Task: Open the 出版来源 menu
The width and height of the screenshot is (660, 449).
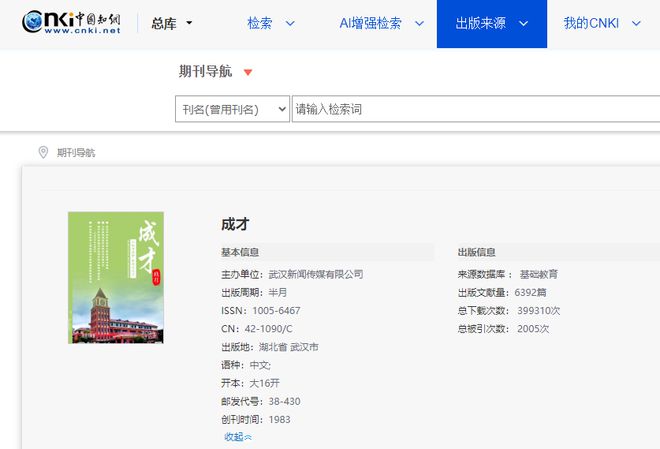Action: click(492, 24)
